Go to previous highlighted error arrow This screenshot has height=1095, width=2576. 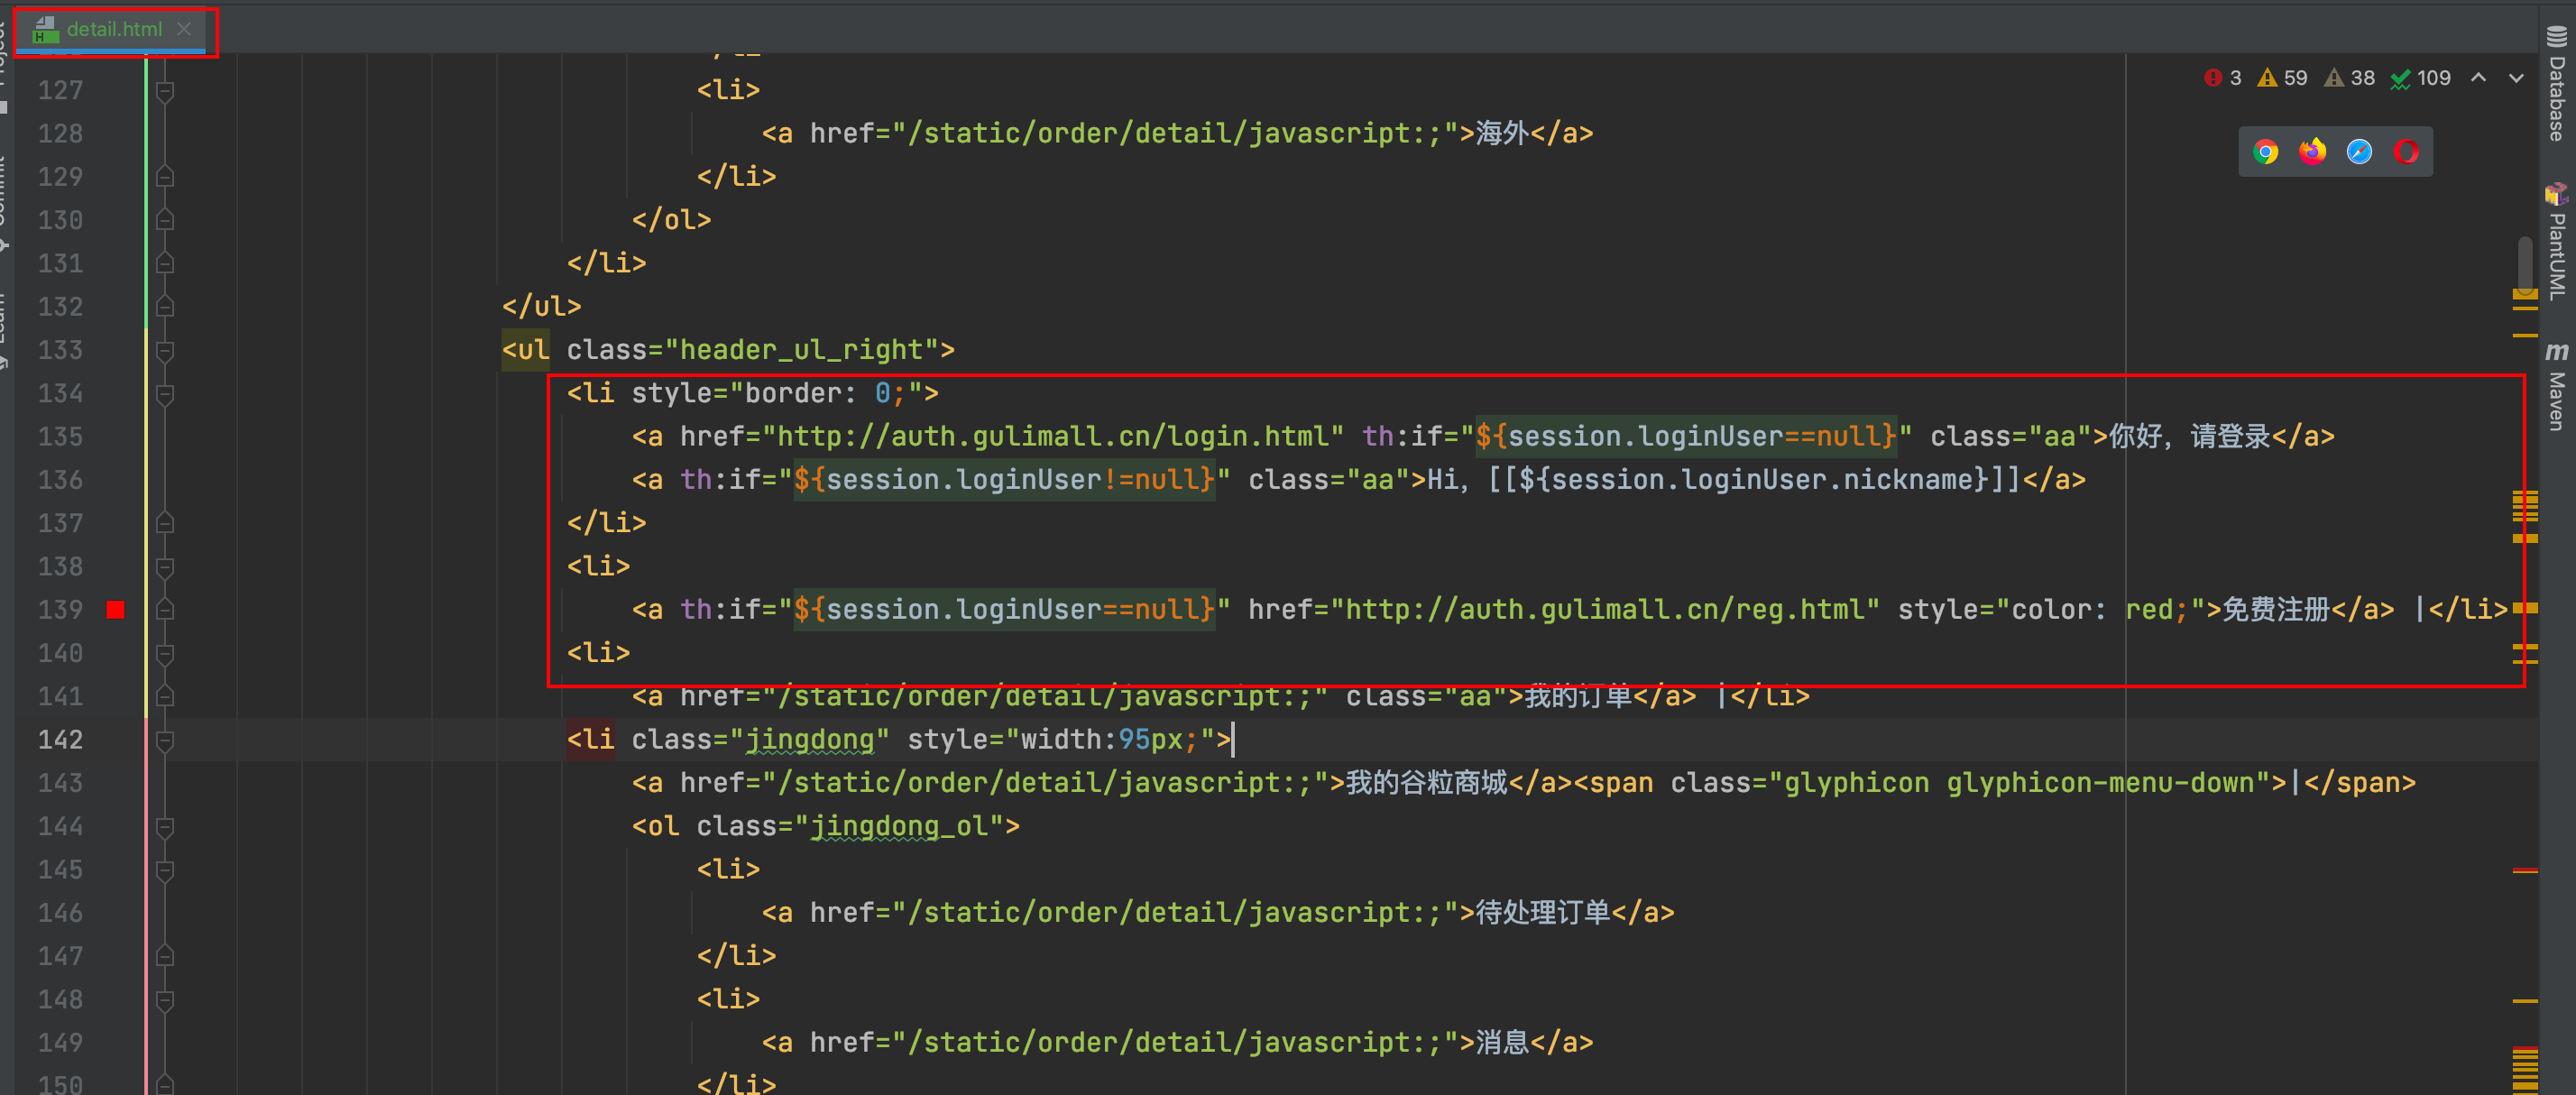tap(2479, 78)
